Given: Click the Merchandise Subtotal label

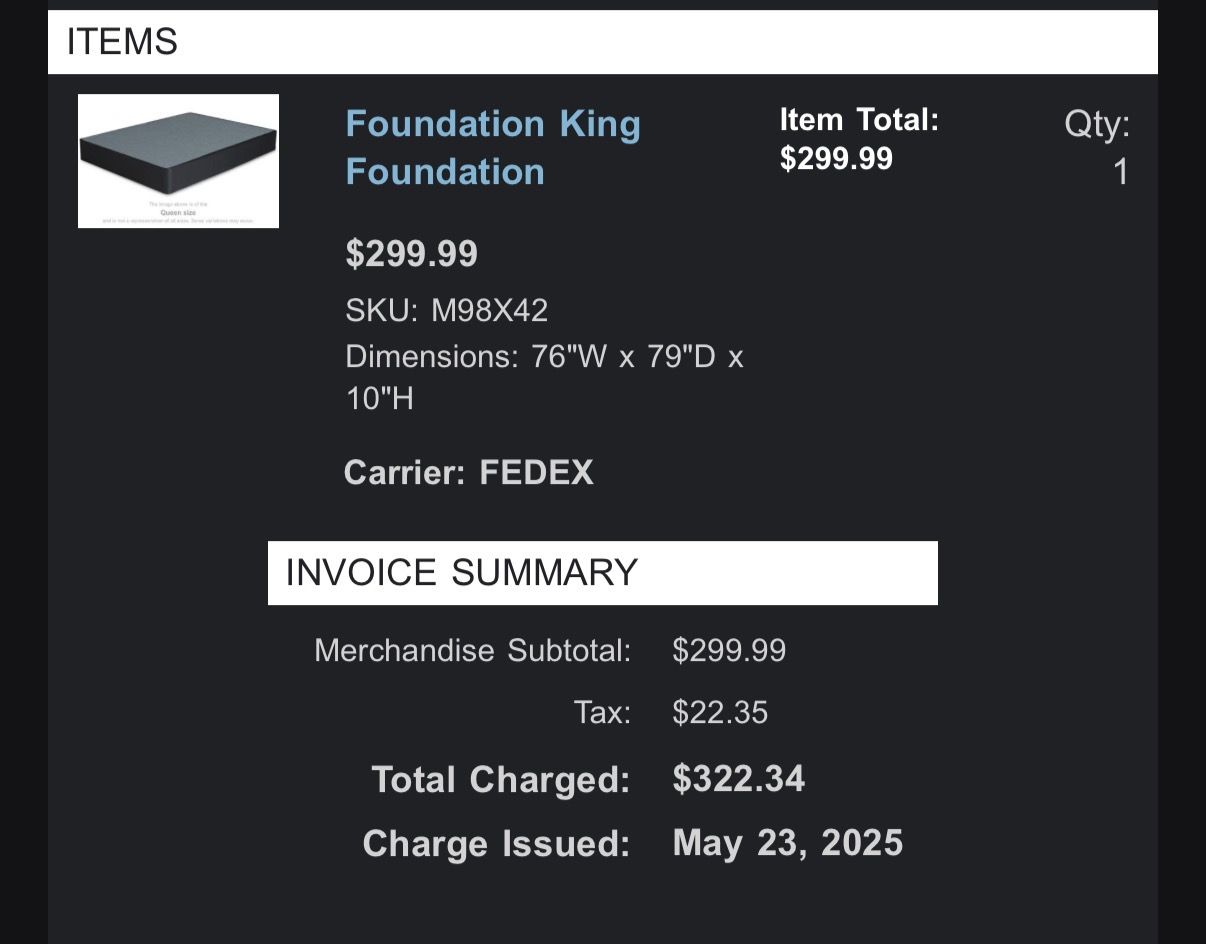Looking at the screenshot, I should [x=472, y=650].
